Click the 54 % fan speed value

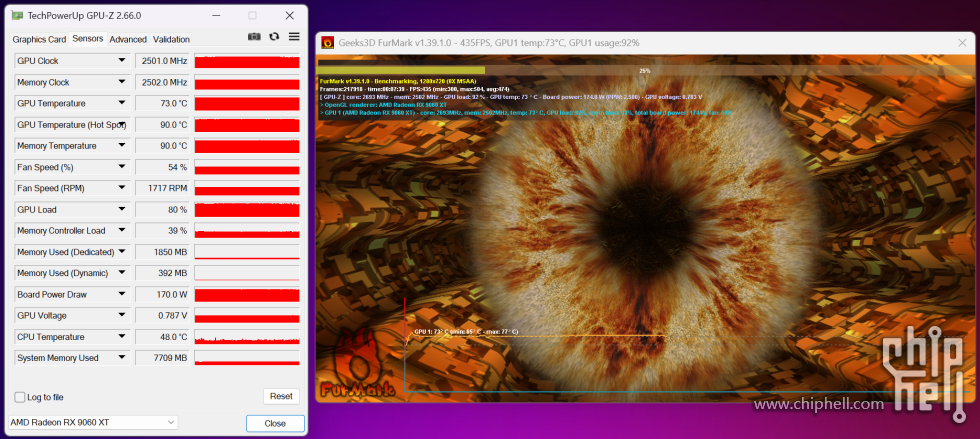[162, 168]
